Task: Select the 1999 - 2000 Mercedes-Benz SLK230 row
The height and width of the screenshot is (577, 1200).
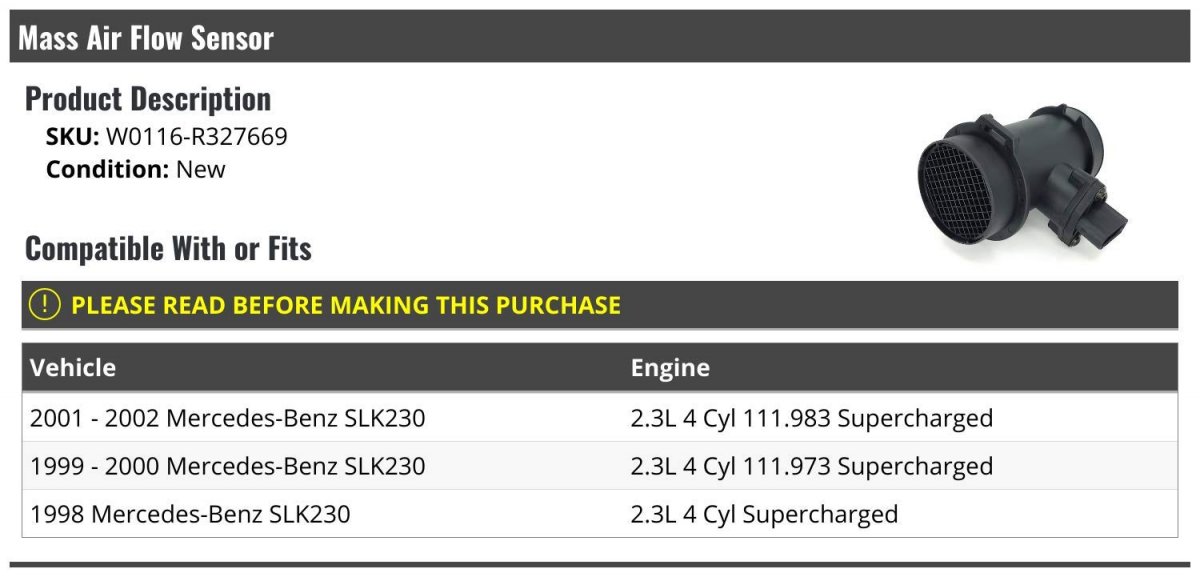Action: point(600,466)
